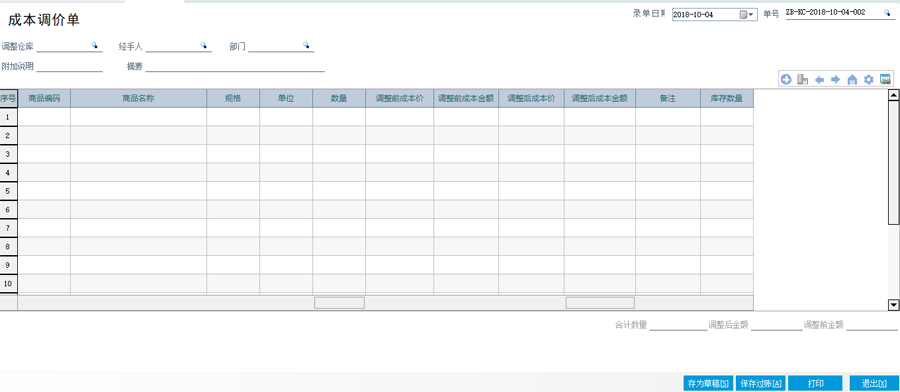Click the lookup icon beside 单号 field
This screenshot has height=392, width=900.
pos(887,13)
